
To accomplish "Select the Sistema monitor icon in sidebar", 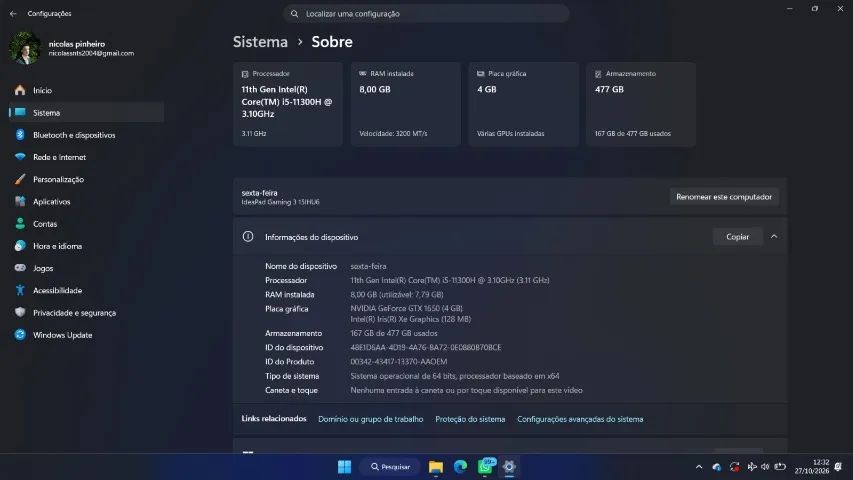I will point(20,113).
